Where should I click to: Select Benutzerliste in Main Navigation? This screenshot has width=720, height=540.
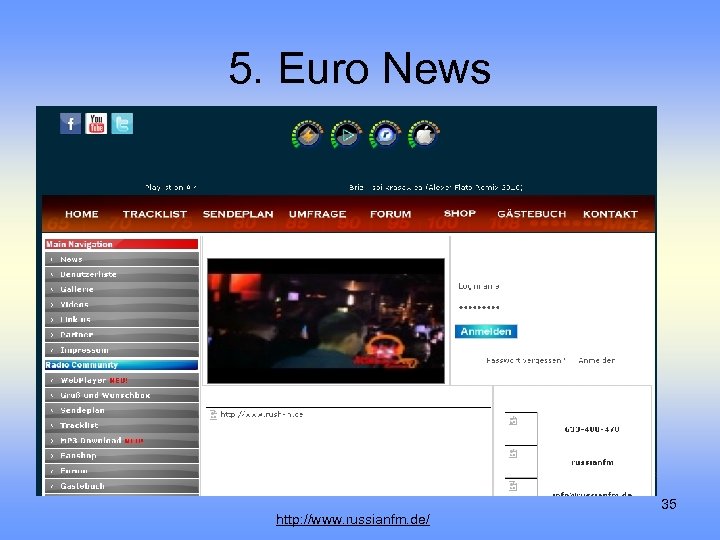[122, 274]
